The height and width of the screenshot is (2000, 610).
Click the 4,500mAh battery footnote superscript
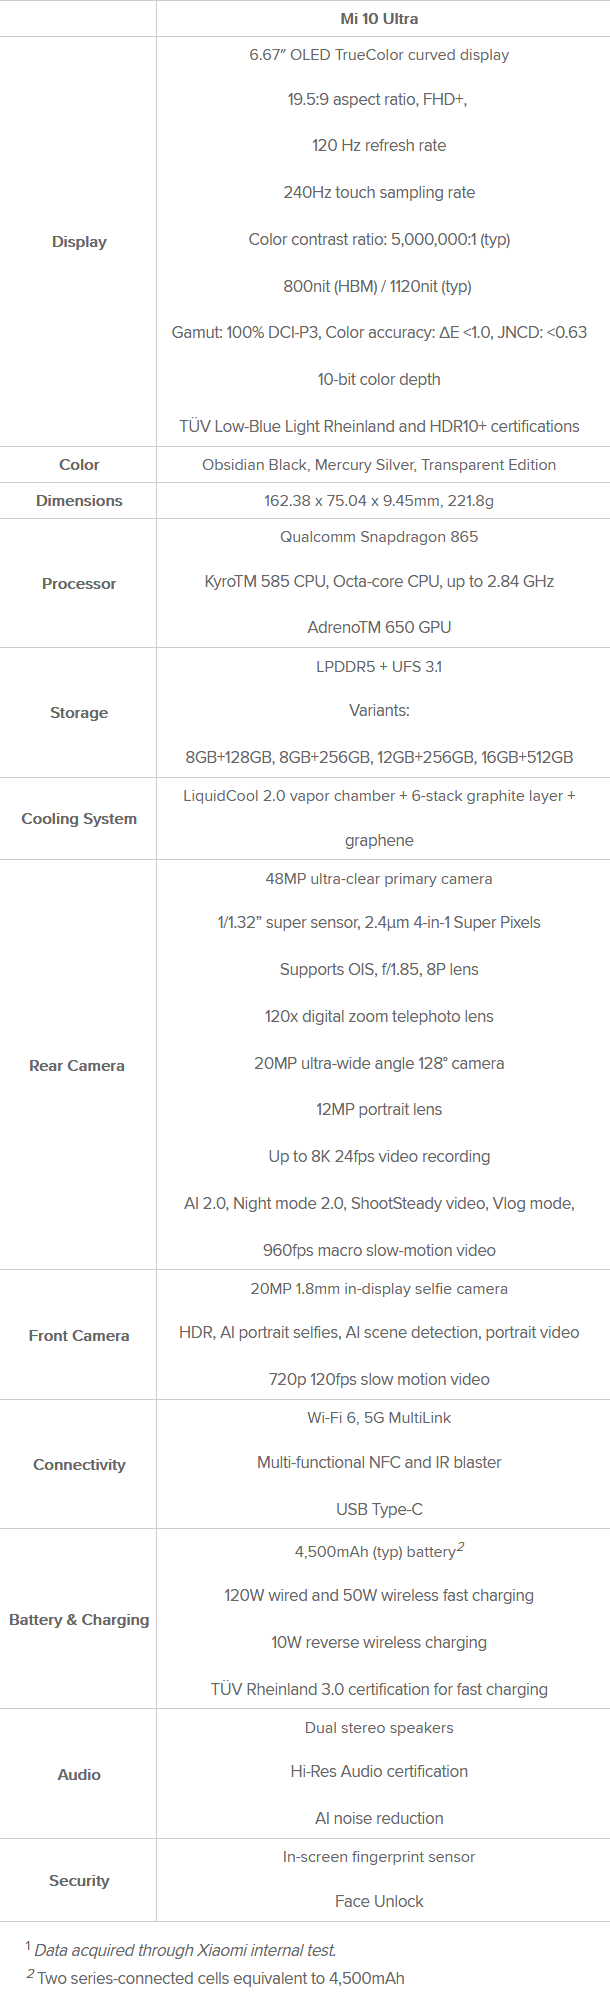461,1547
